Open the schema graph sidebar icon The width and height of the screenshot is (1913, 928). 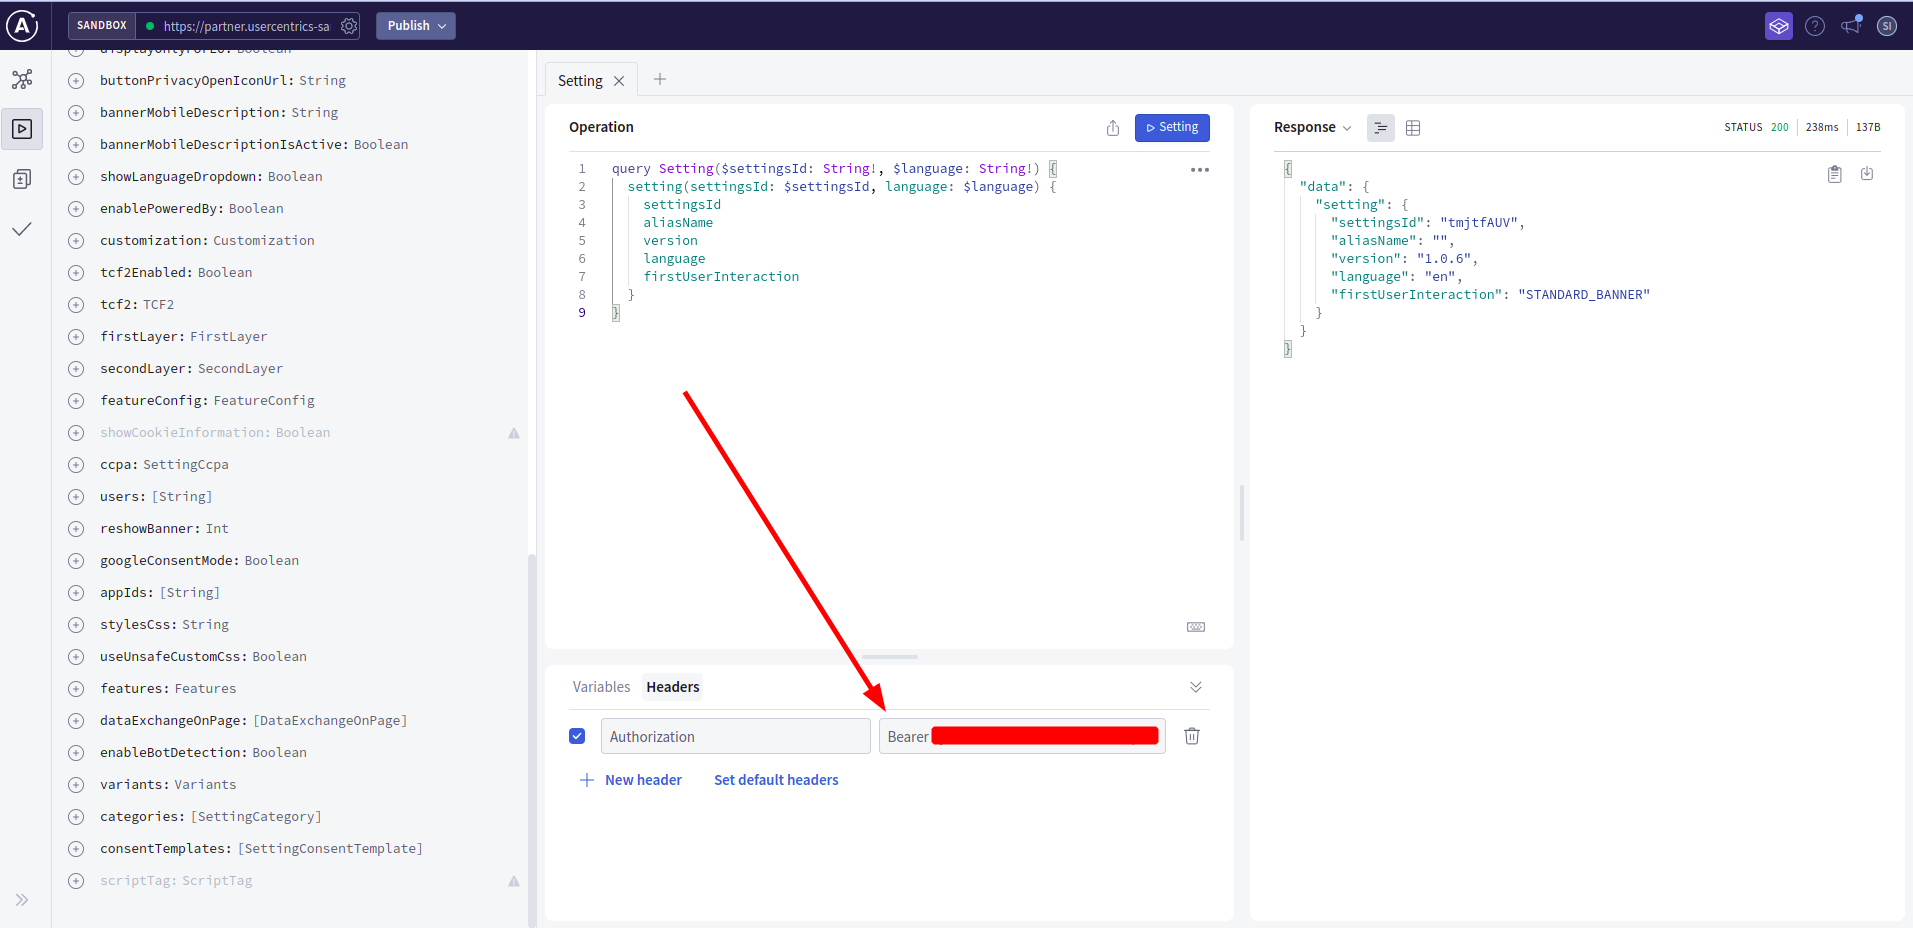(22, 79)
